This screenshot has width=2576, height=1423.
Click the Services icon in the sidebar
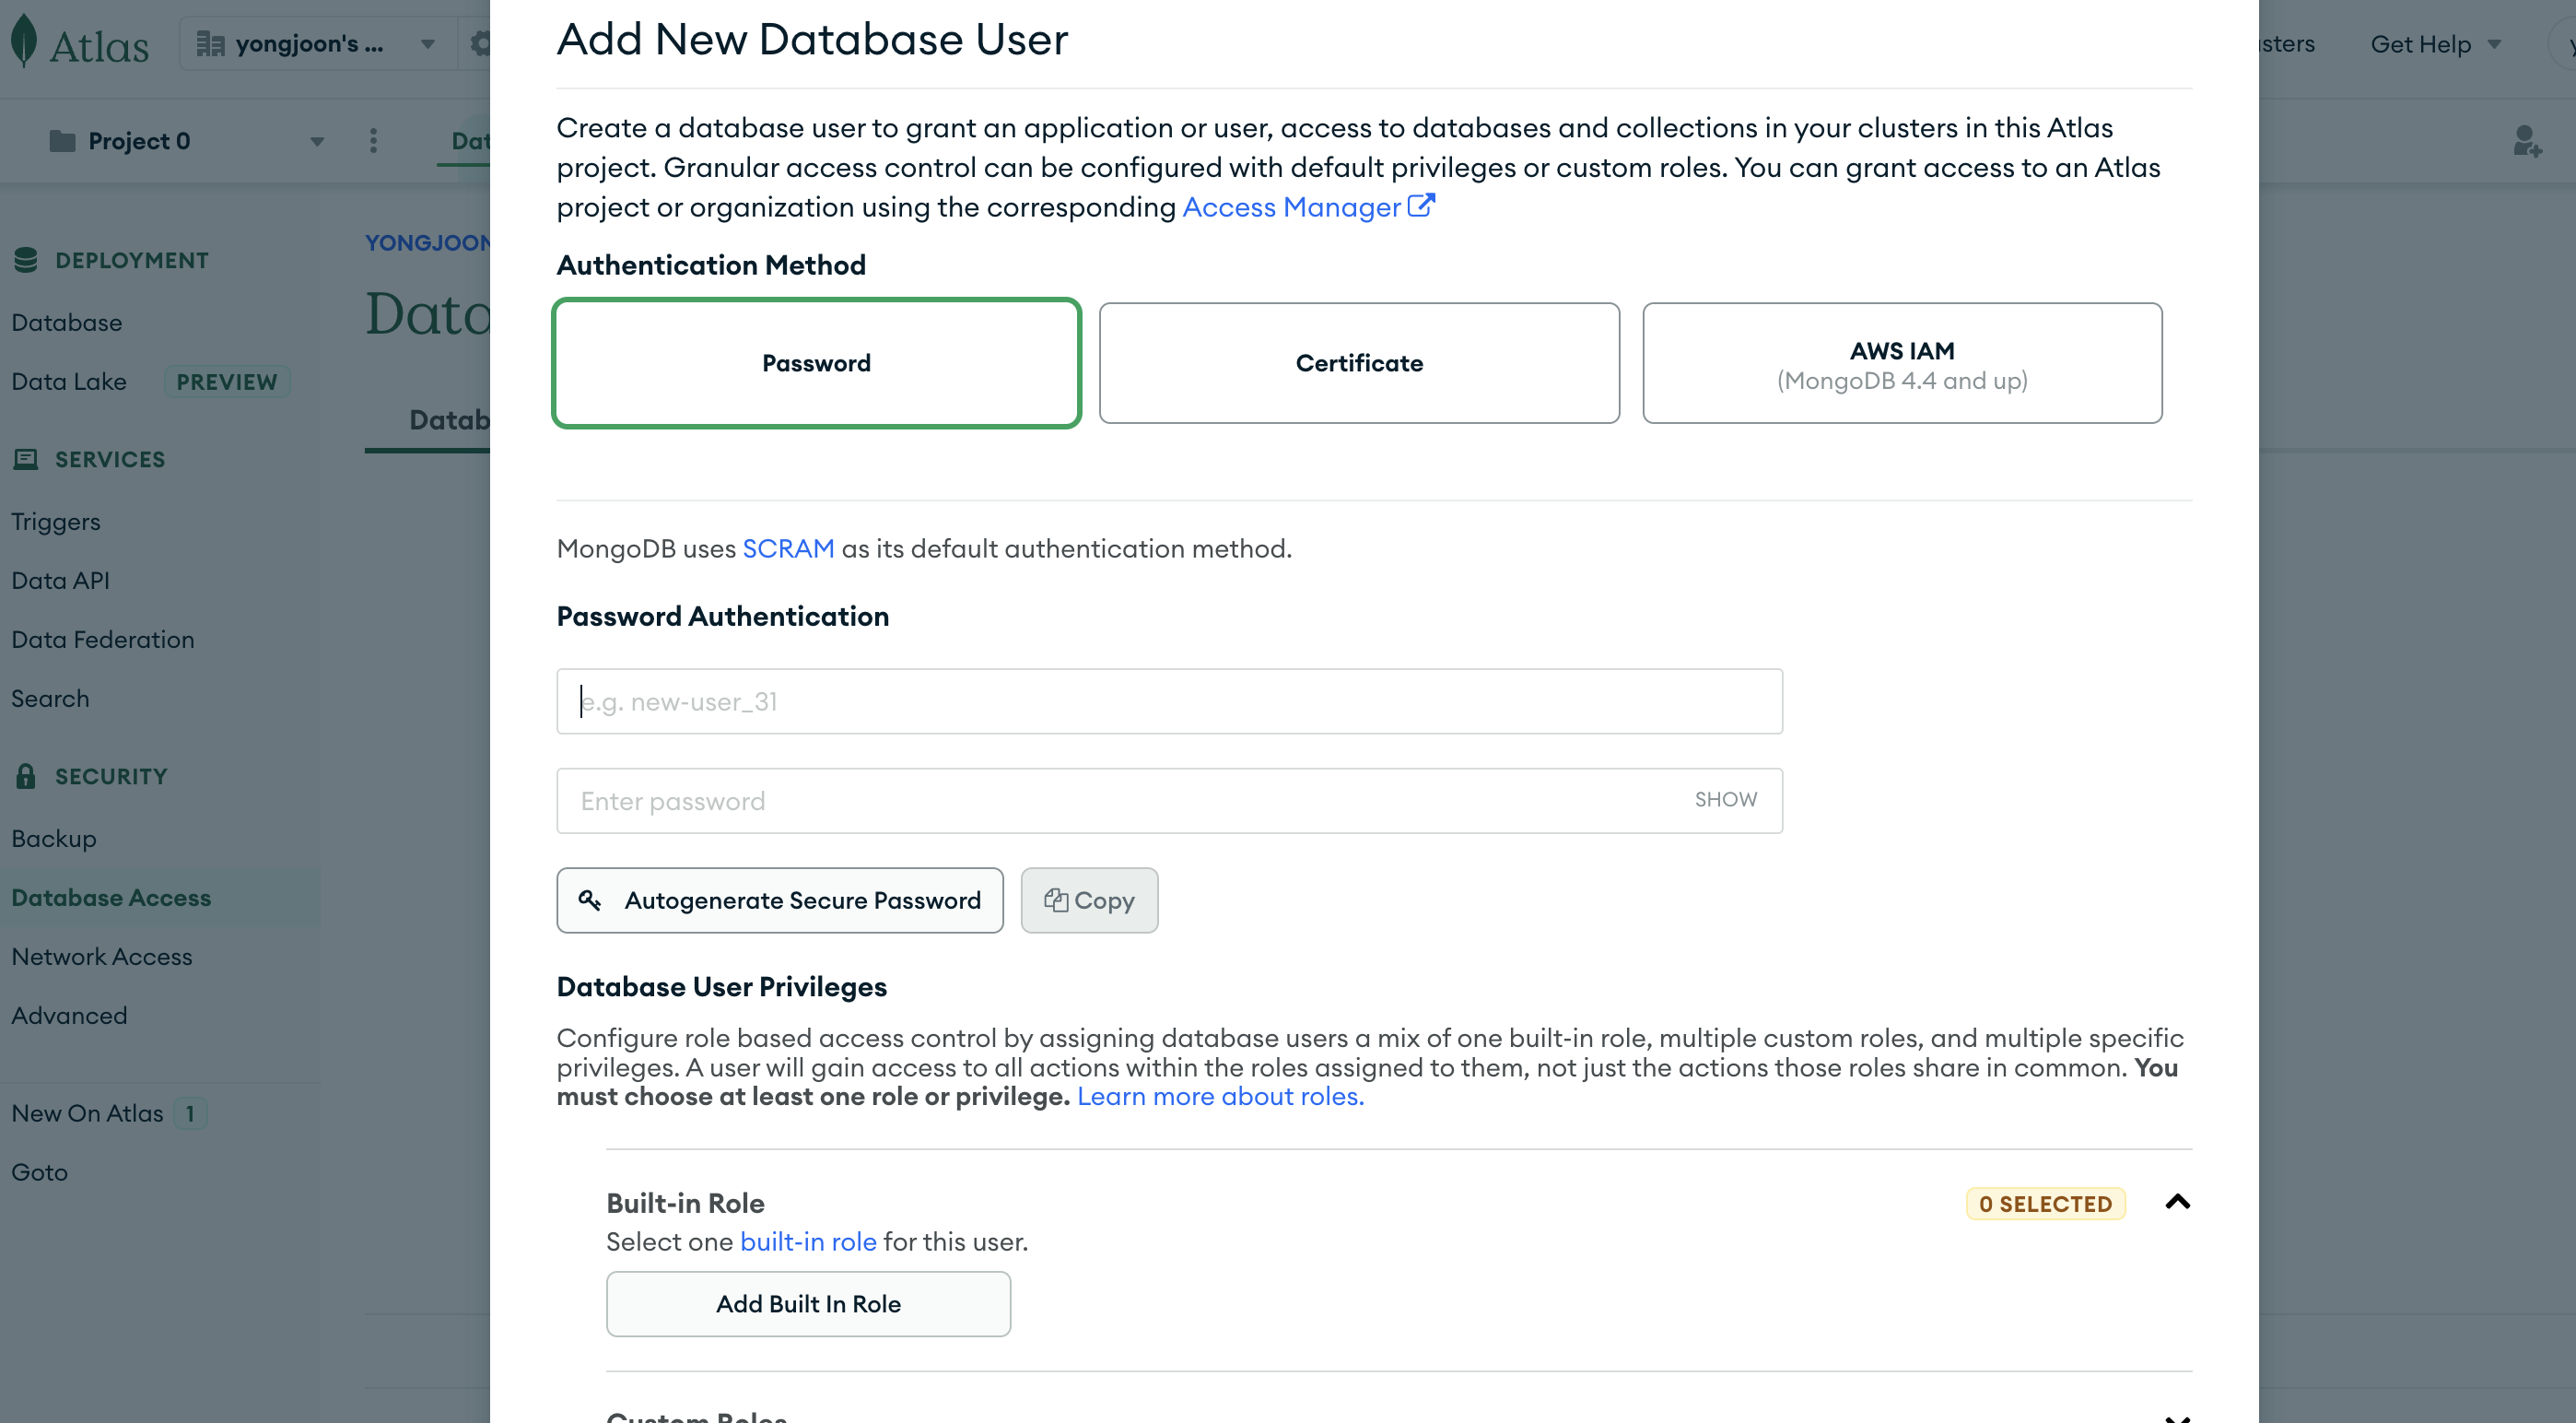(x=26, y=459)
